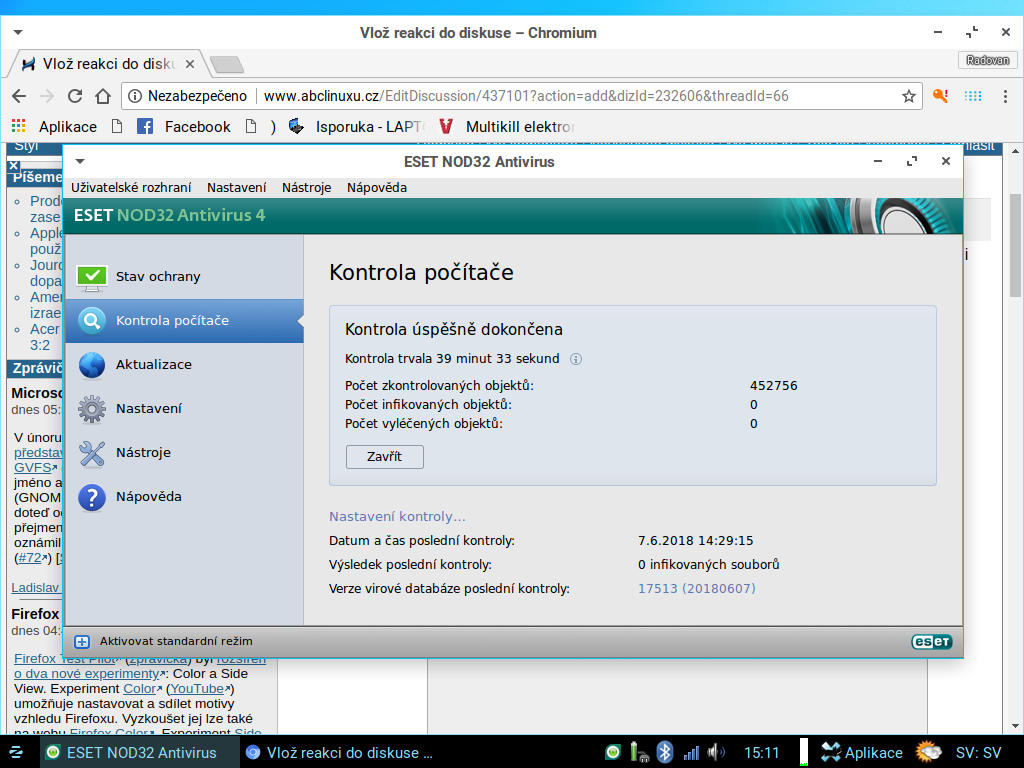Click the Kontrola úspěšně dokončena heading

coord(454,329)
